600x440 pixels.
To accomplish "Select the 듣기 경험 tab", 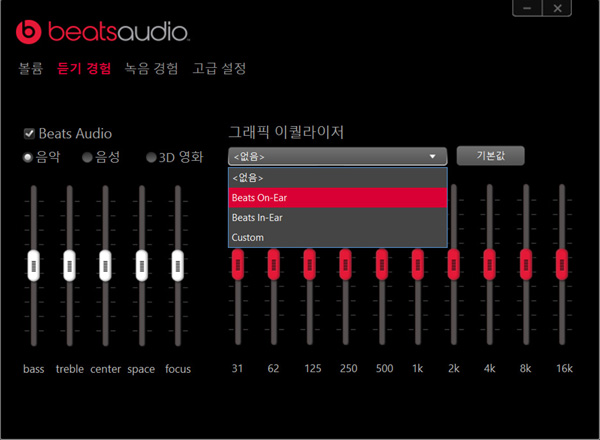I will [84, 68].
